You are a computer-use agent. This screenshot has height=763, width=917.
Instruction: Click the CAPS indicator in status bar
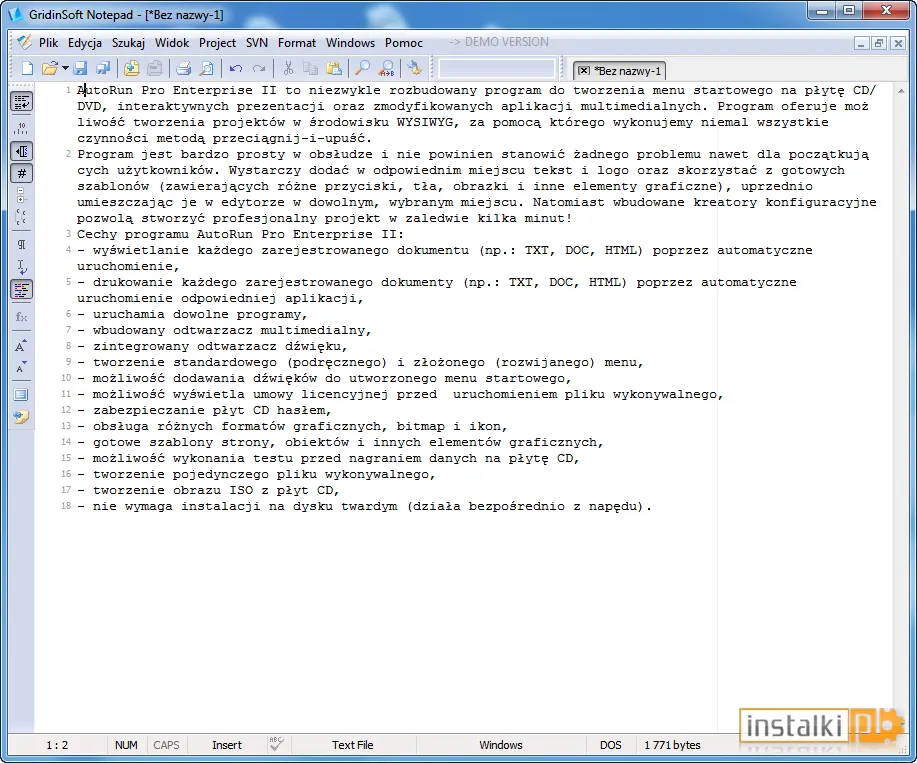(166, 745)
